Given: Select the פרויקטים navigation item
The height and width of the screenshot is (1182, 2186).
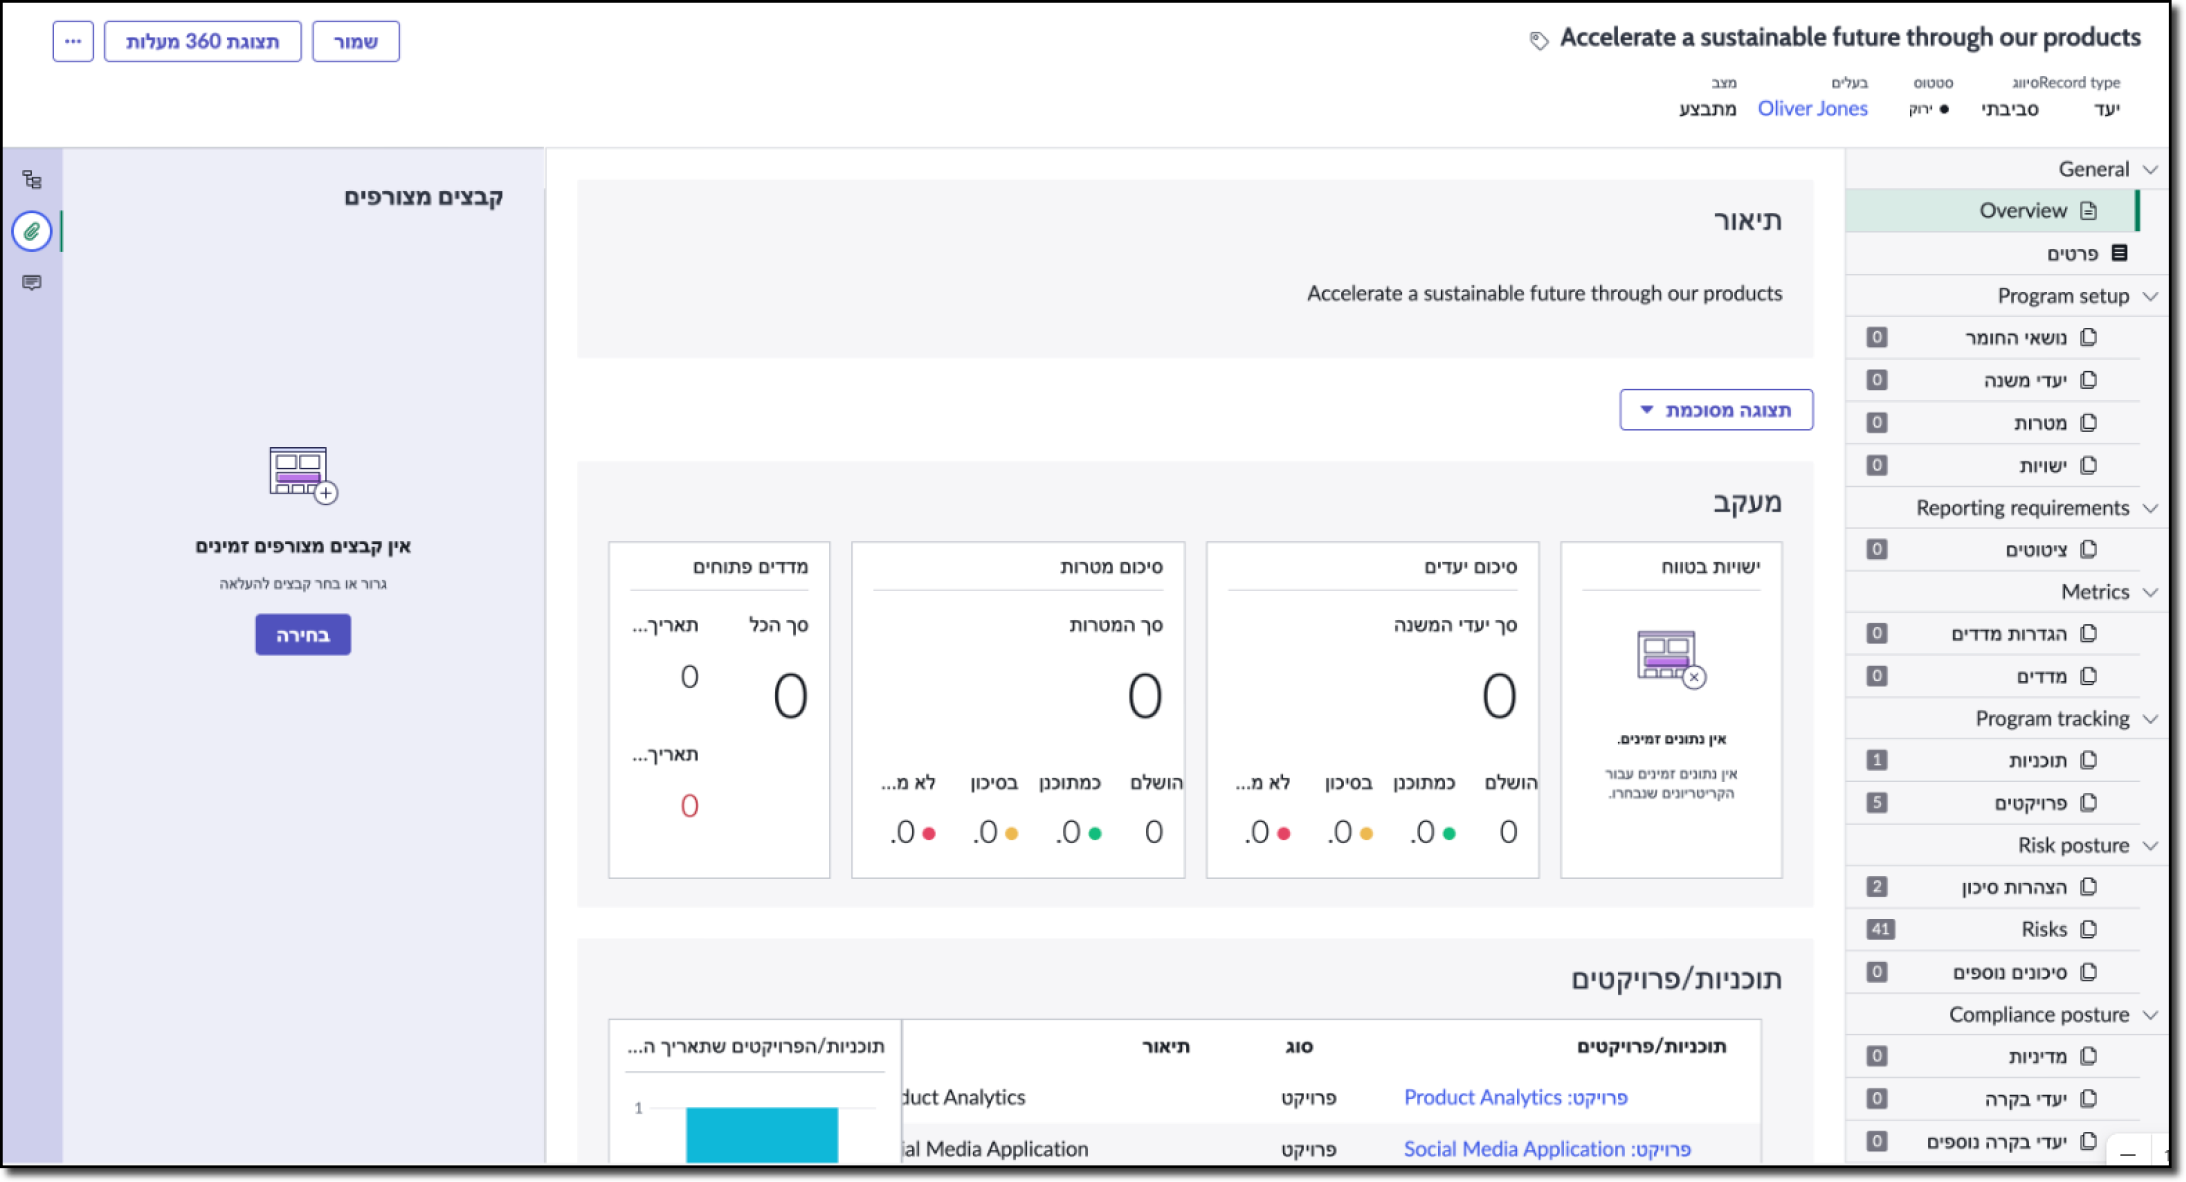Looking at the screenshot, I should (x=2030, y=803).
